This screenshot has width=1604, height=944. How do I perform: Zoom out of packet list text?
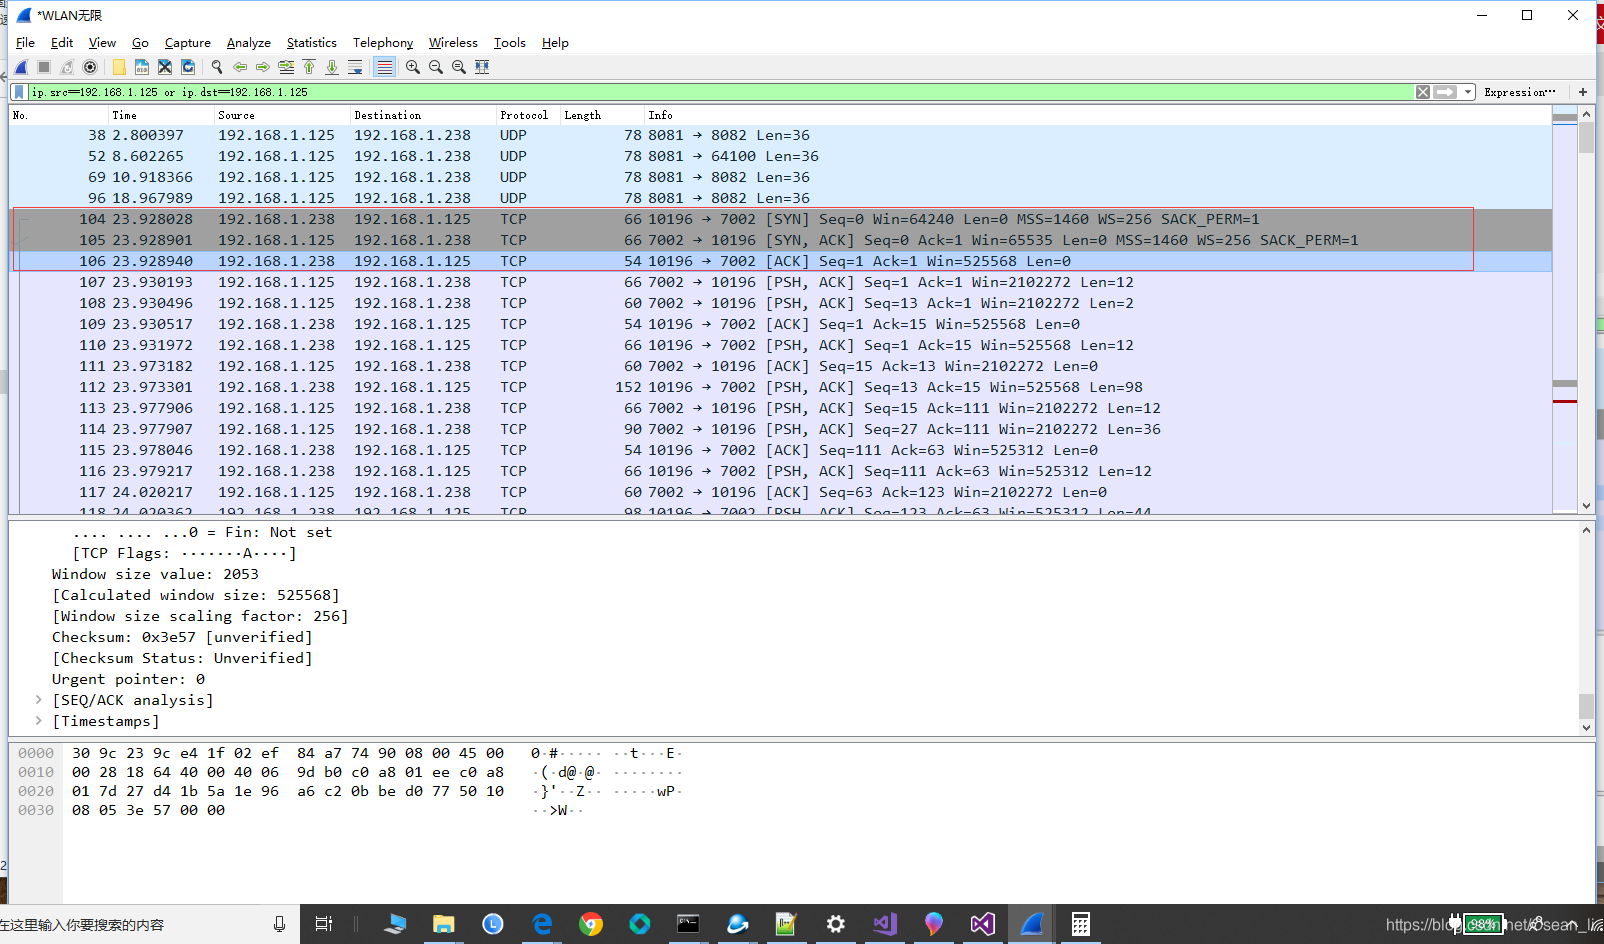436,67
